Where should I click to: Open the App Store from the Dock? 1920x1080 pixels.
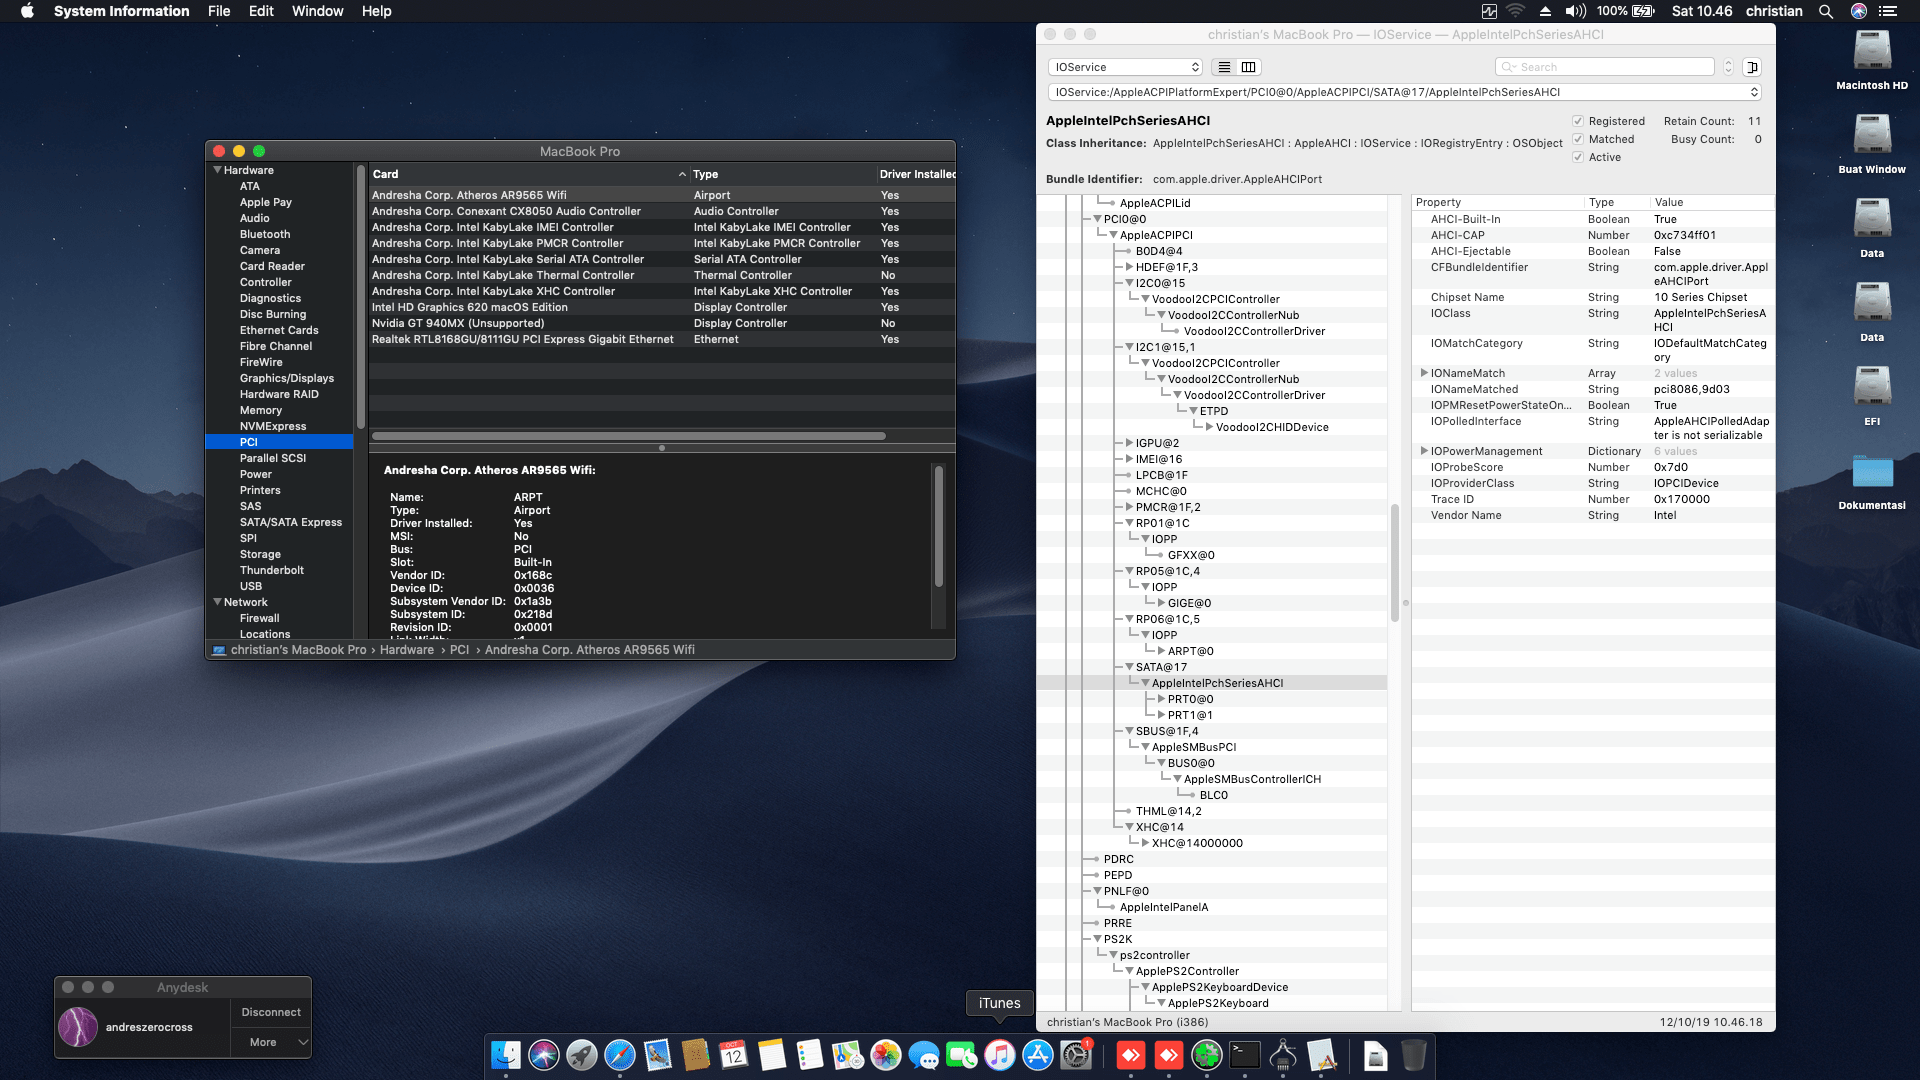click(1038, 1055)
